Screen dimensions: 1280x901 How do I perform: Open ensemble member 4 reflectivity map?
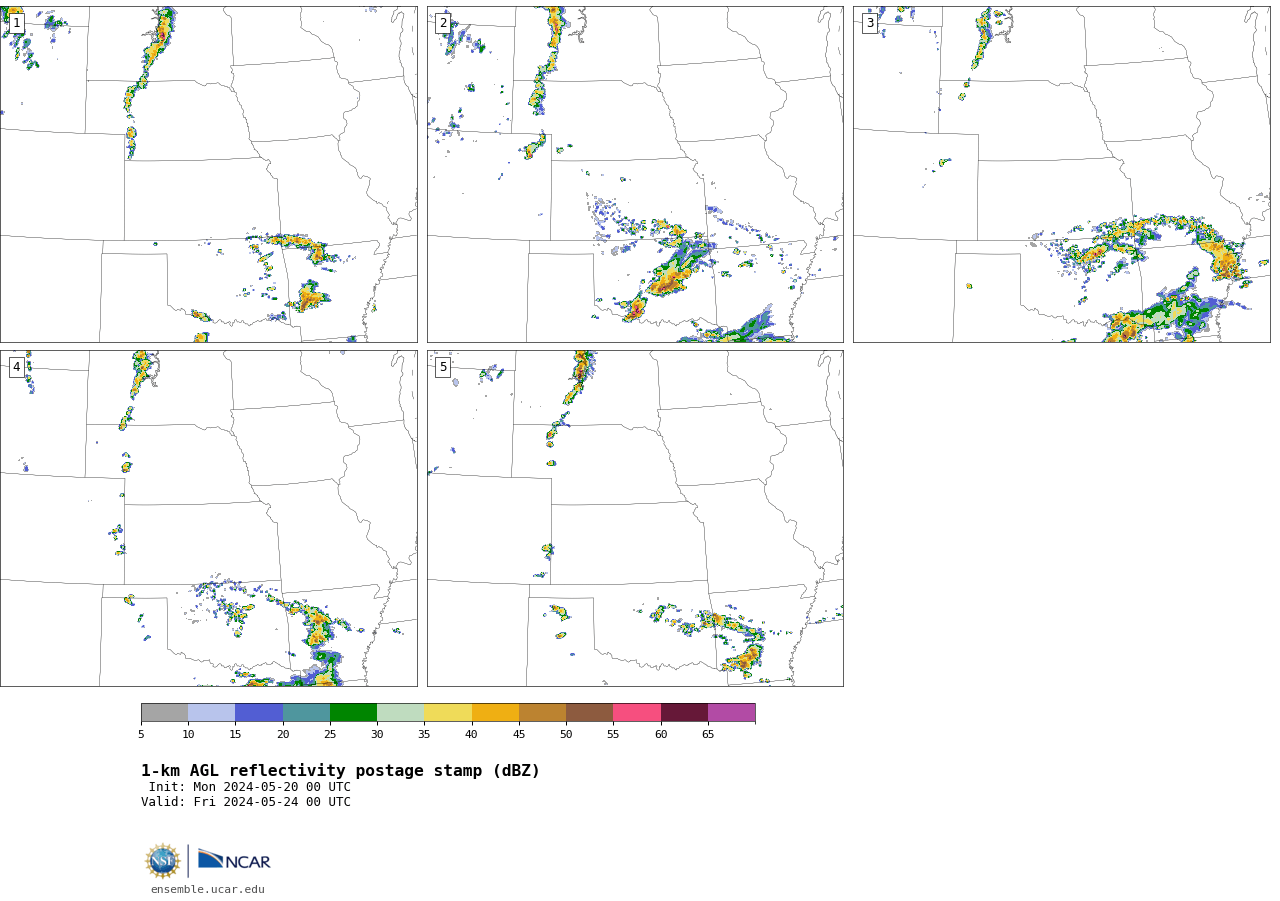coord(208,518)
